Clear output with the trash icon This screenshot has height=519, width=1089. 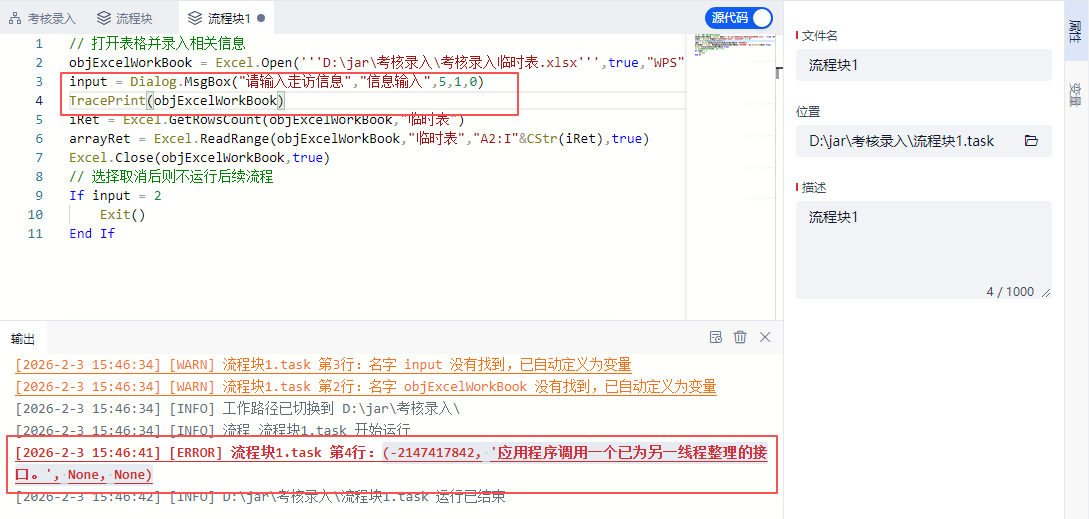point(740,337)
